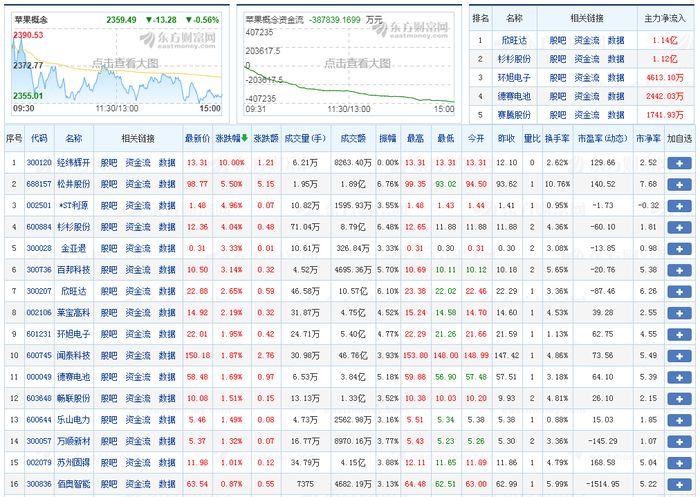Open 数据 link for ranked 德赛电池
The height and width of the screenshot is (497, 700).
tap(616, 96)
